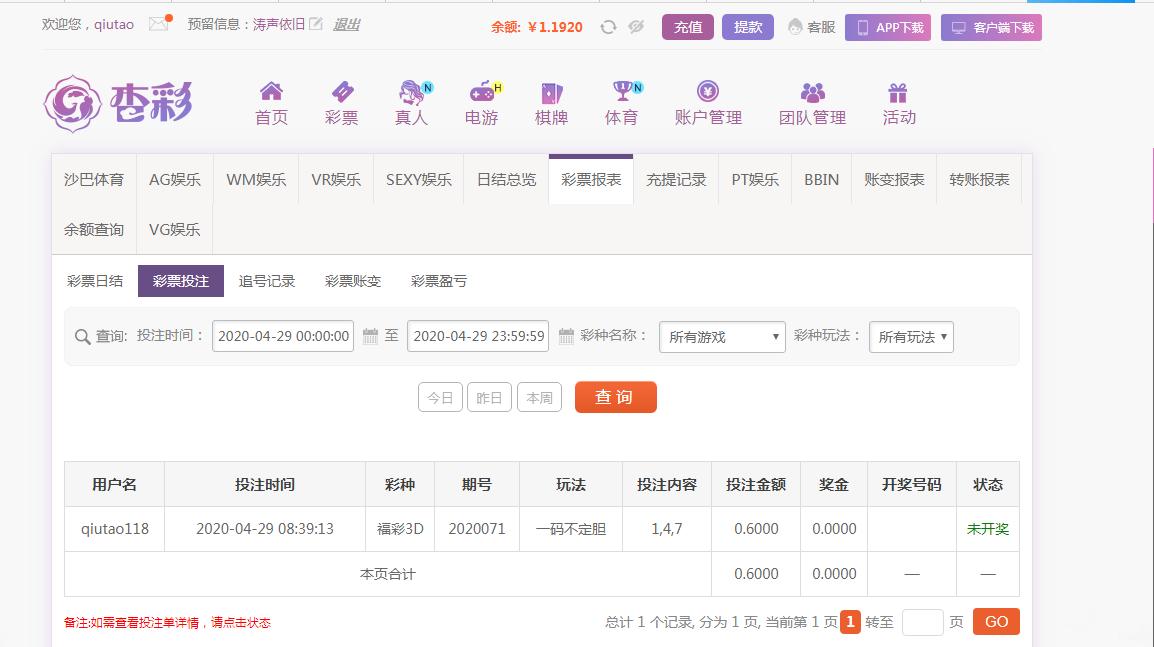
Task: Click page number 1 in pagination
Action: click(850, 622)
